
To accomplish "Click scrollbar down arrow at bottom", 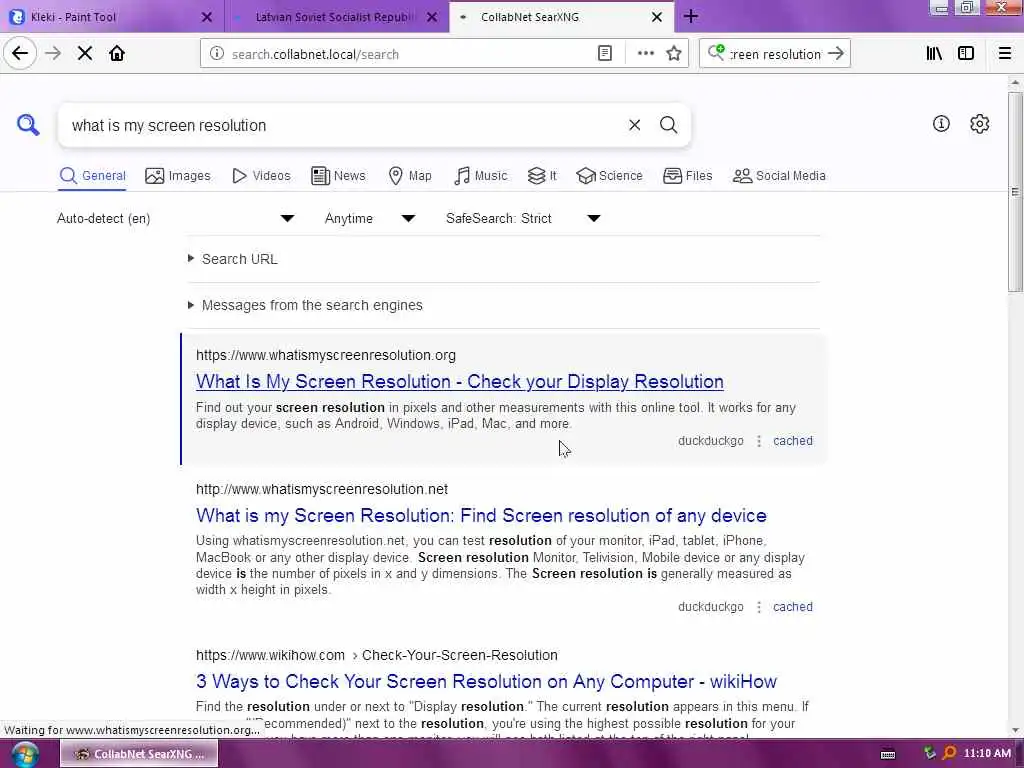I will (x=1014, y=730).
